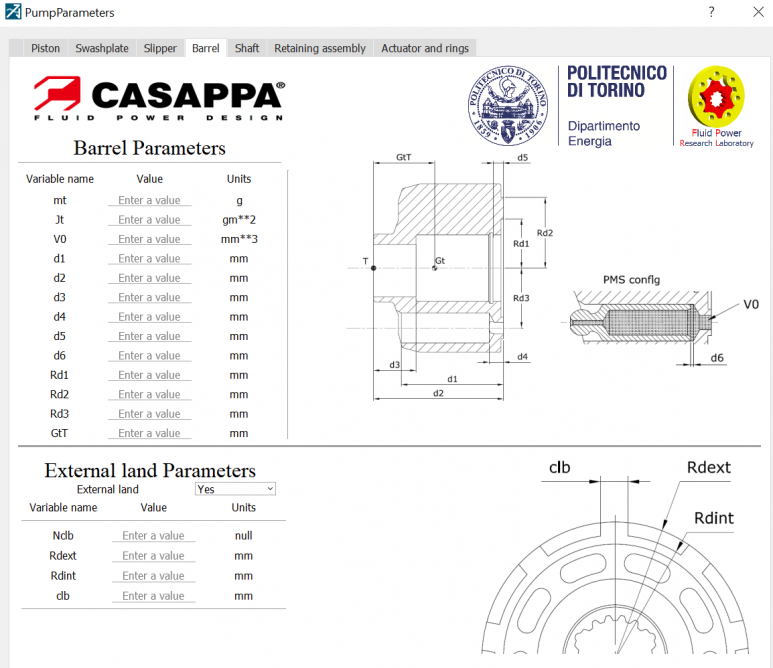
Task: Click the 'Rdext' label in the diagram
Action: pyautogui.click(x=708, y=467)
